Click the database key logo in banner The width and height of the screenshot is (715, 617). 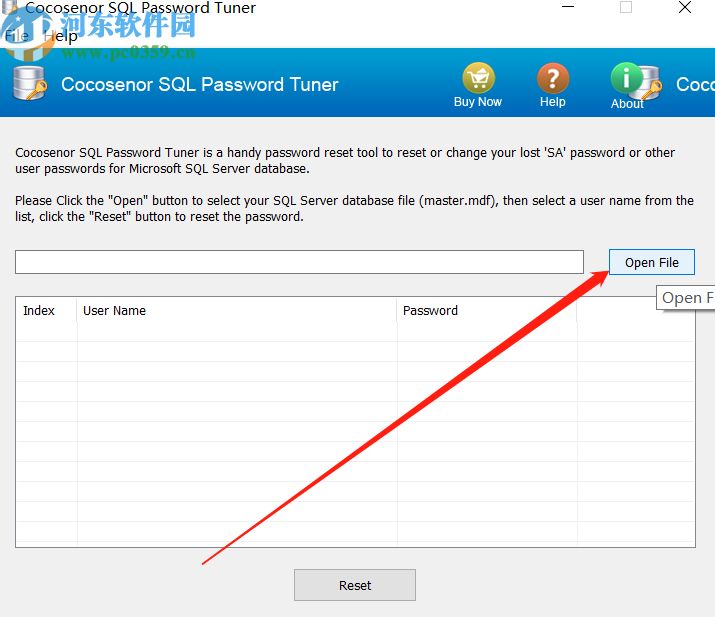[x=30, y=83]
